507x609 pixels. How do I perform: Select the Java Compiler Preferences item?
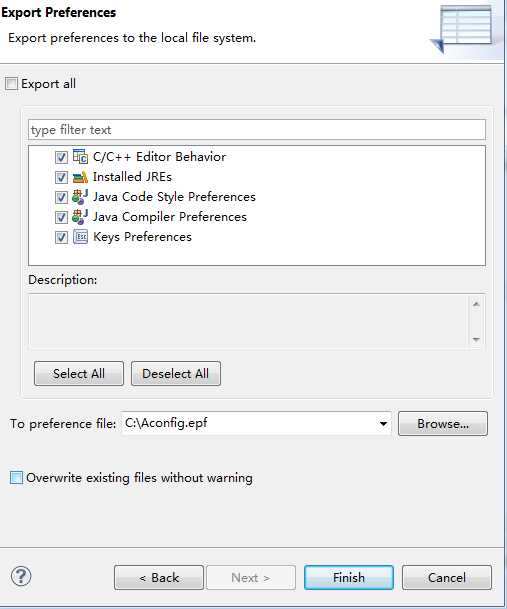[169, 217]
